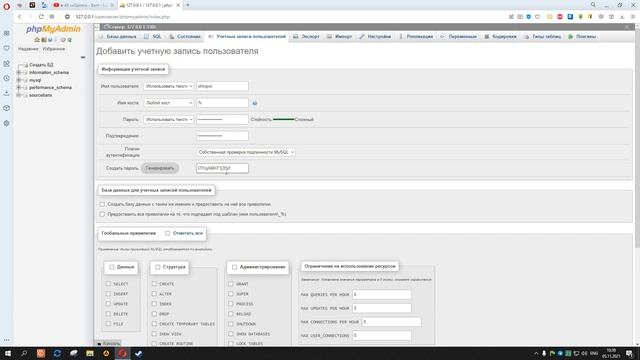Open browser tab search magnifier
The width and height of the screenshot is (640, 360).
click(593, 5)
